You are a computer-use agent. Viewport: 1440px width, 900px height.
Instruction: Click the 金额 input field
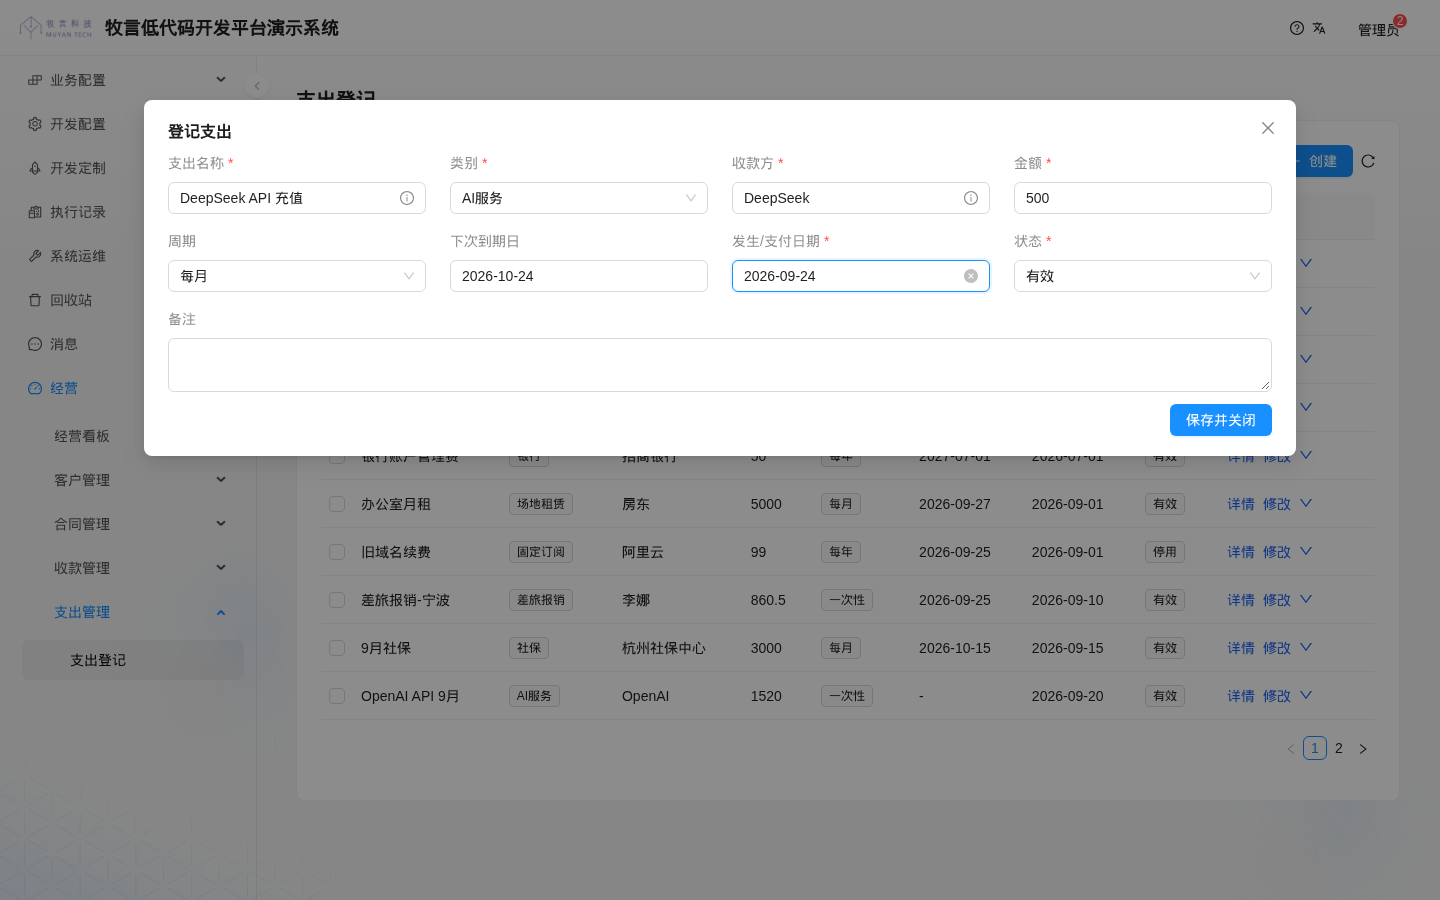pos(1143,198)
